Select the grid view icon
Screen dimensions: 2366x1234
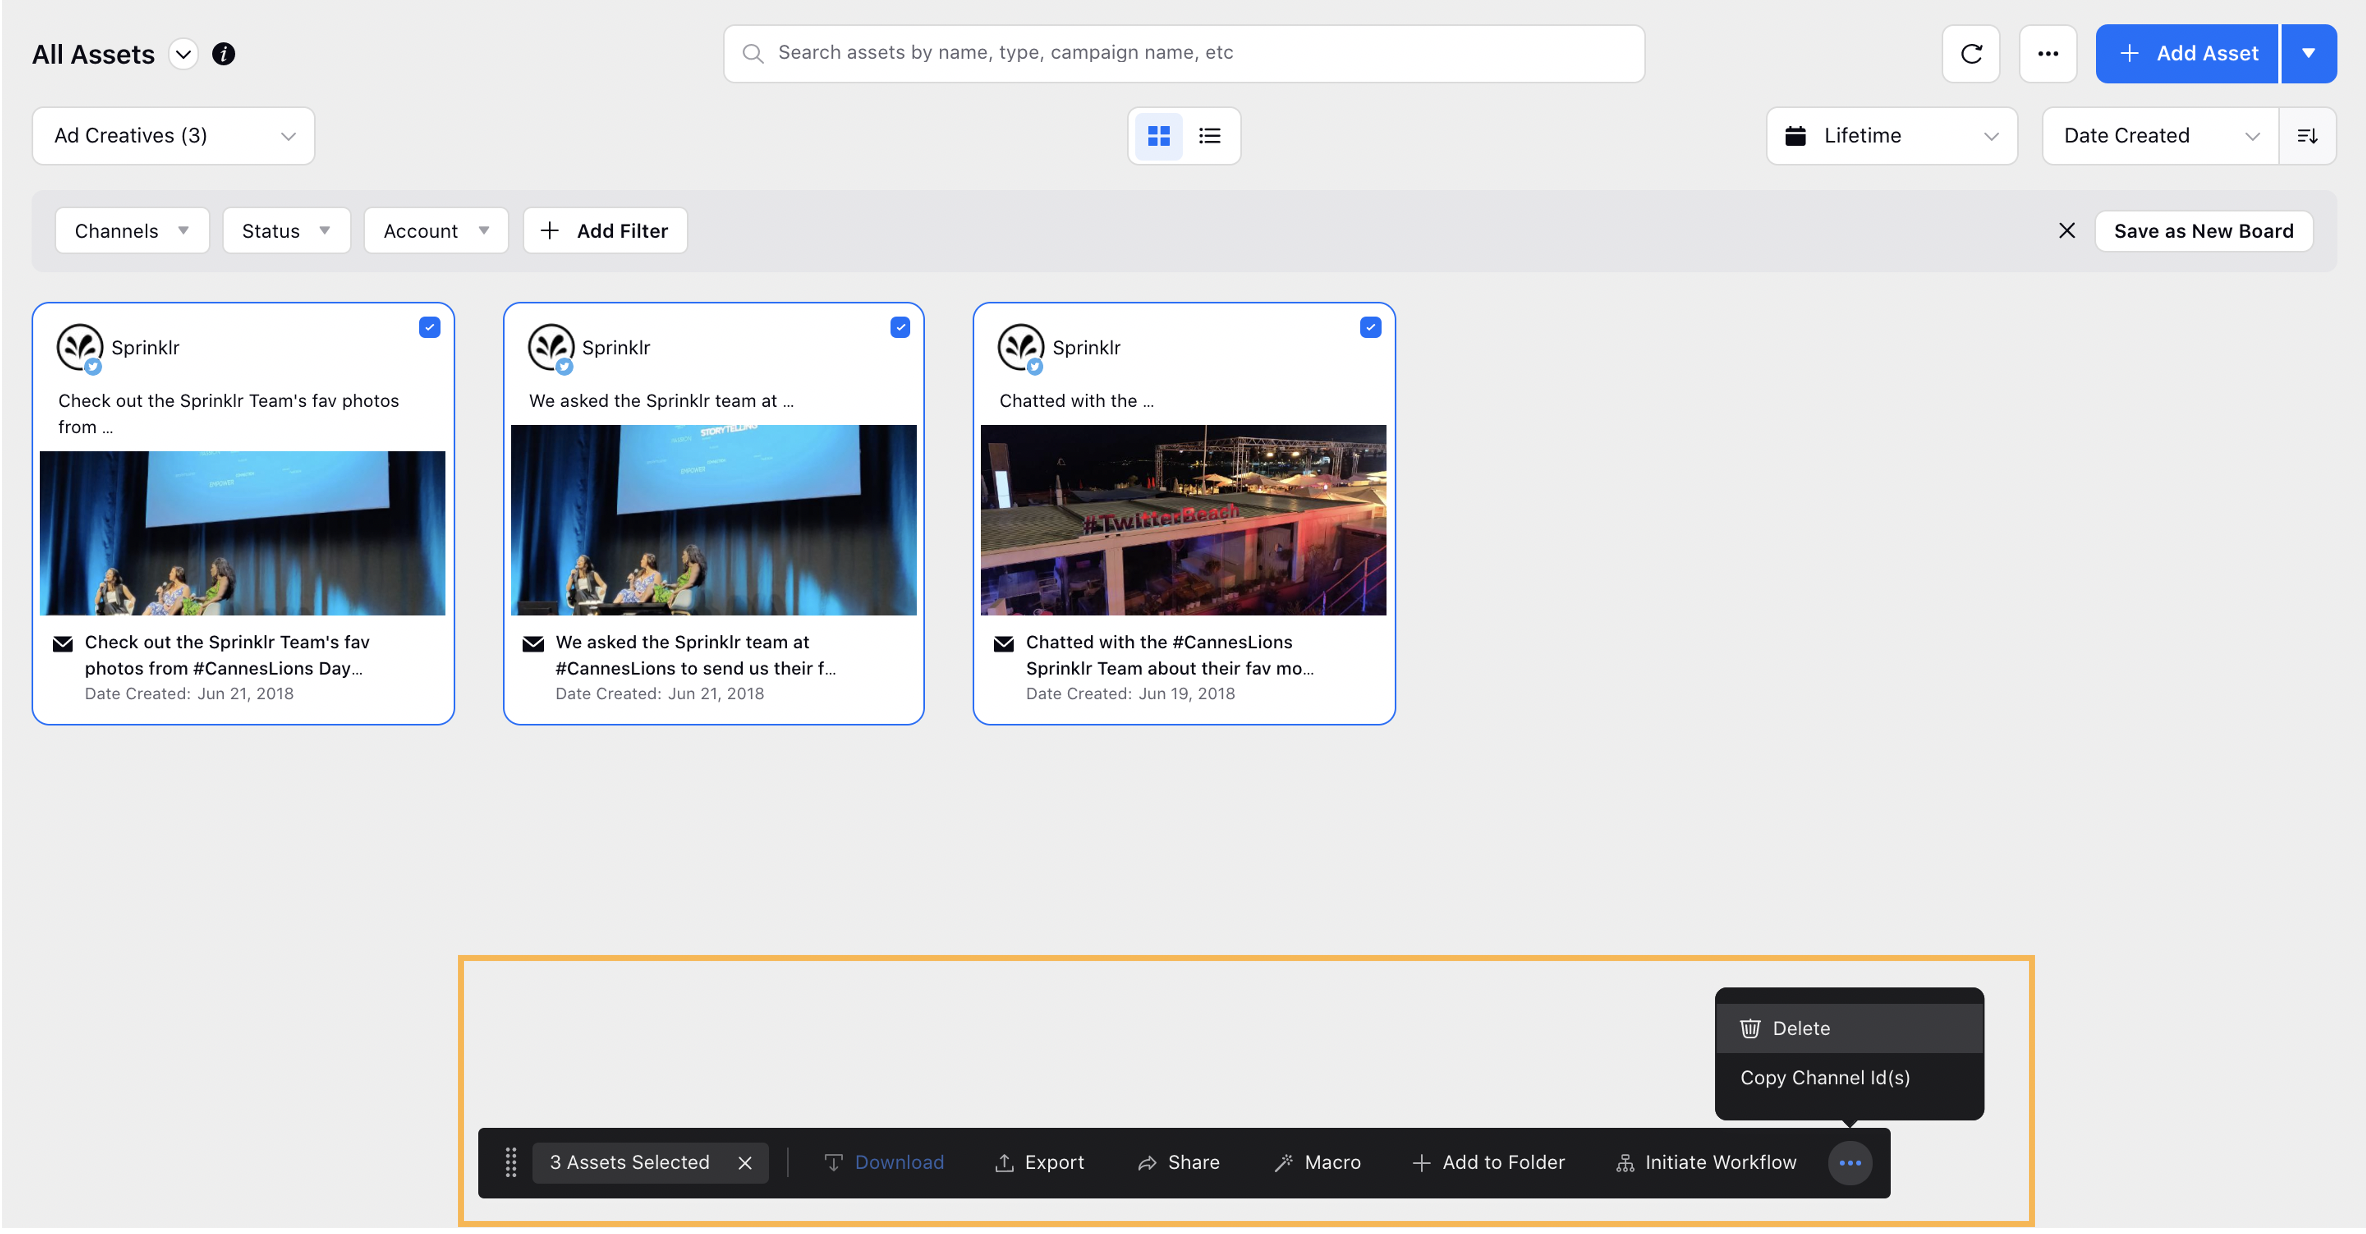1158,136
